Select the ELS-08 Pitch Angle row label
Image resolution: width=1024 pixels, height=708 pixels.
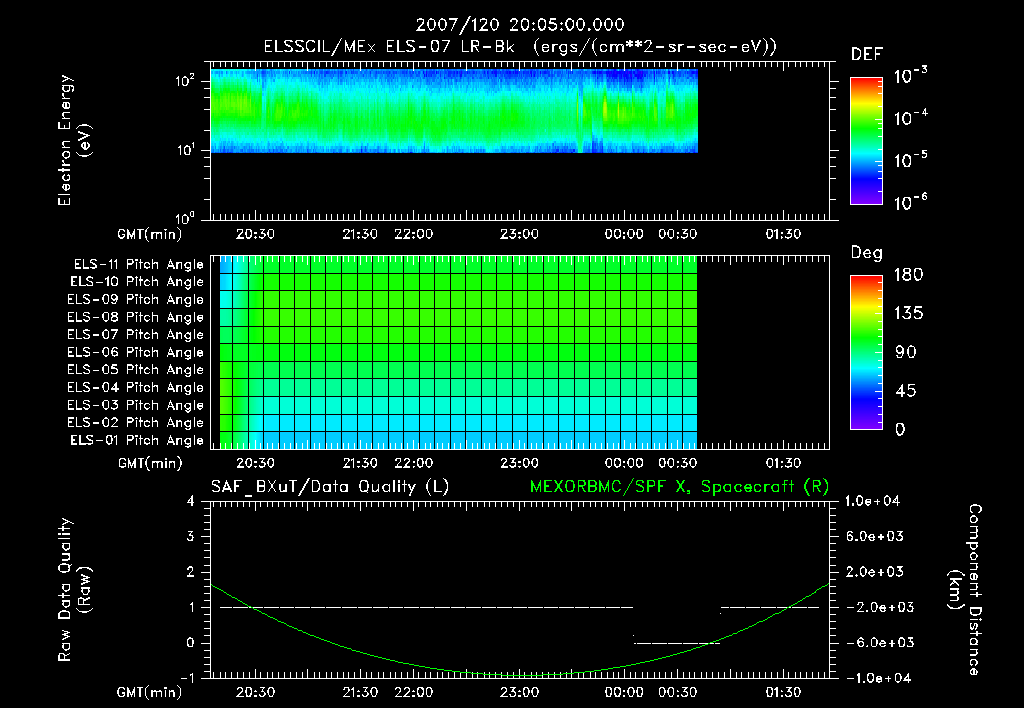coord(136,317)
